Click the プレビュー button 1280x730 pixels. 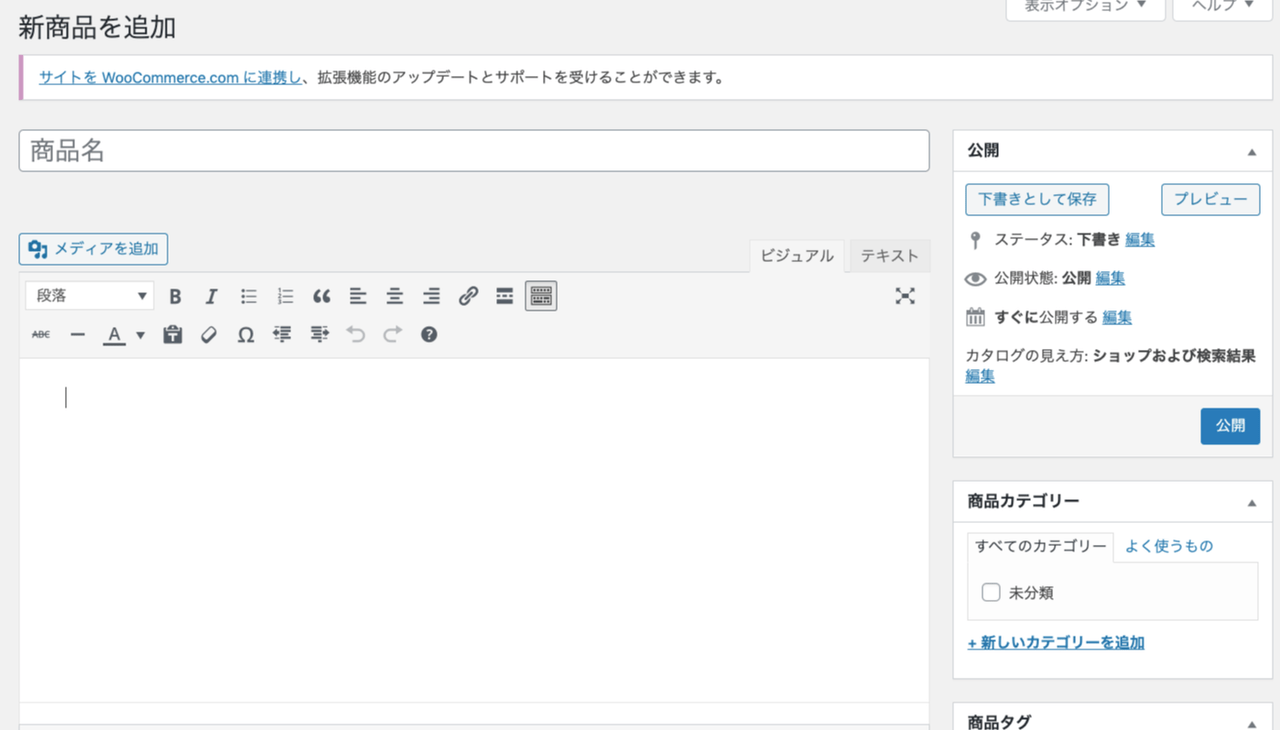(1210, 199)
